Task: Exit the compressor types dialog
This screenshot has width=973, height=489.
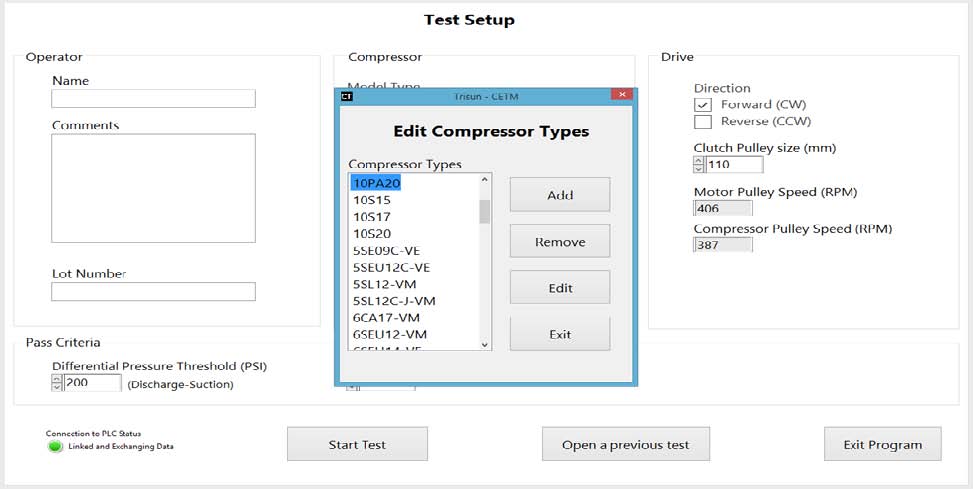Action: 560,334
